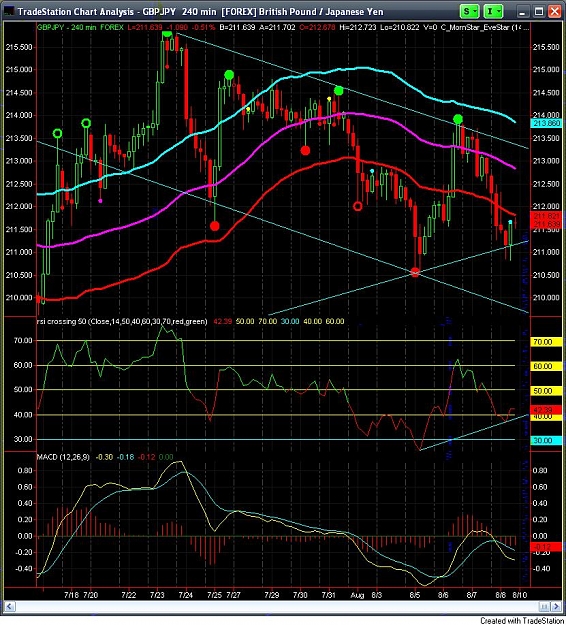Viewport: 566px width, 625px height.
Task: Click the A=211.702 ask value
Action: tap(277, 27)
